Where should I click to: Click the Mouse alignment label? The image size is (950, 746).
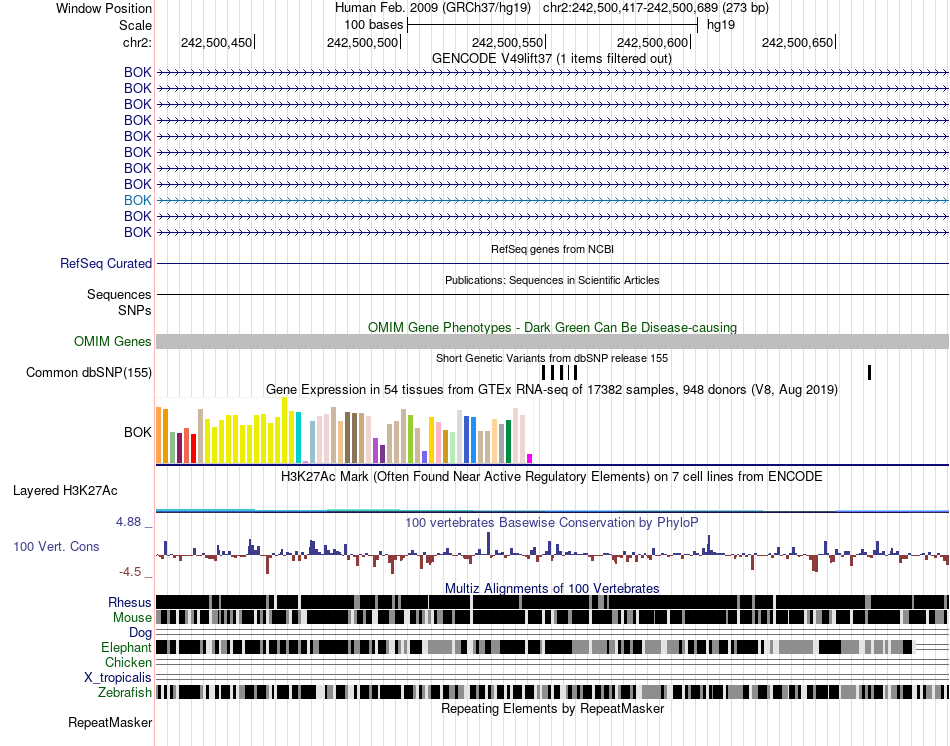click(x=132, y=618)
